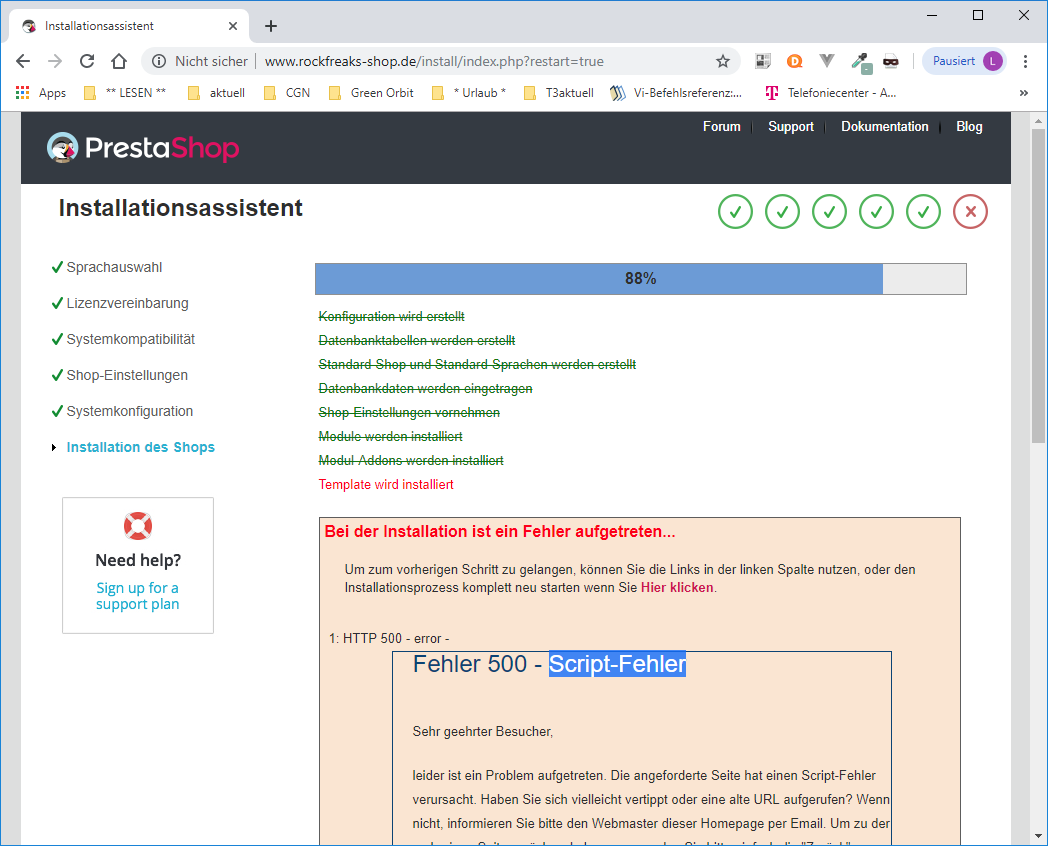Select the Installation des Shops step
This screenshot has width=1048, height=846.
tap(140, 447)
